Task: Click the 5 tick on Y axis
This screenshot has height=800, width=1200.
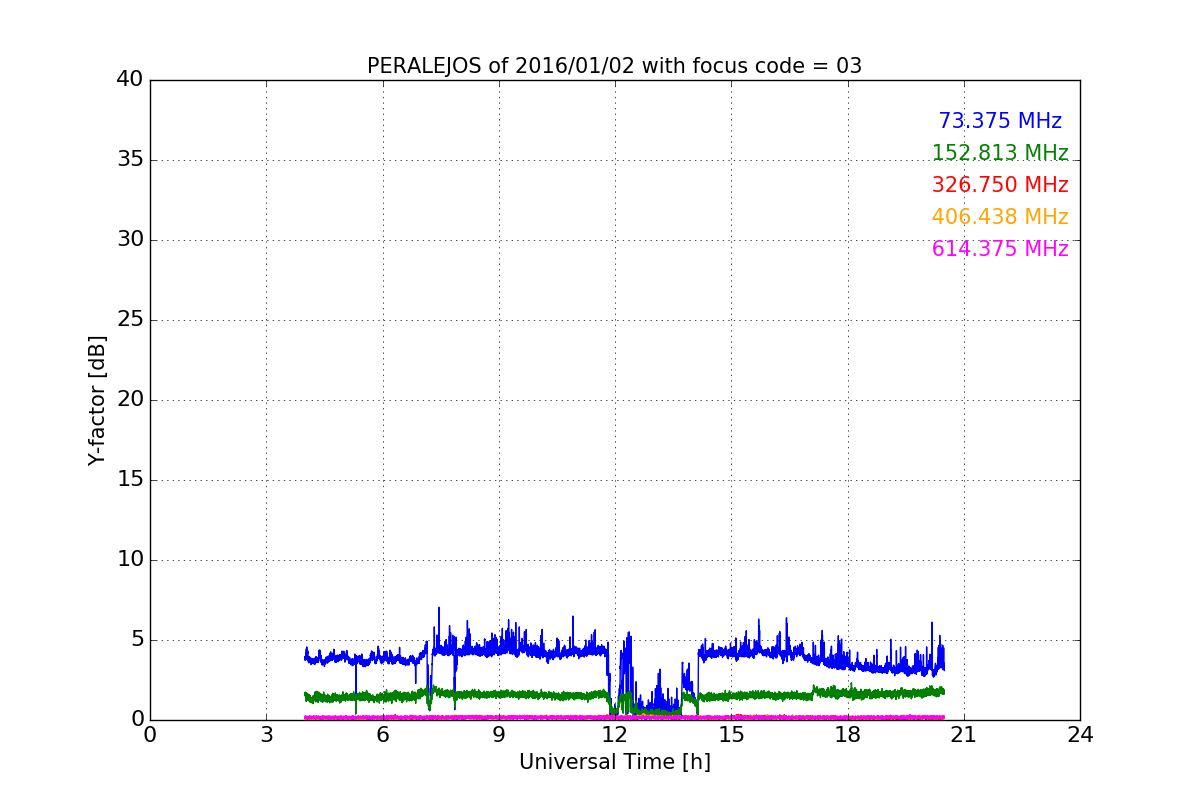Action: (136, 640)
